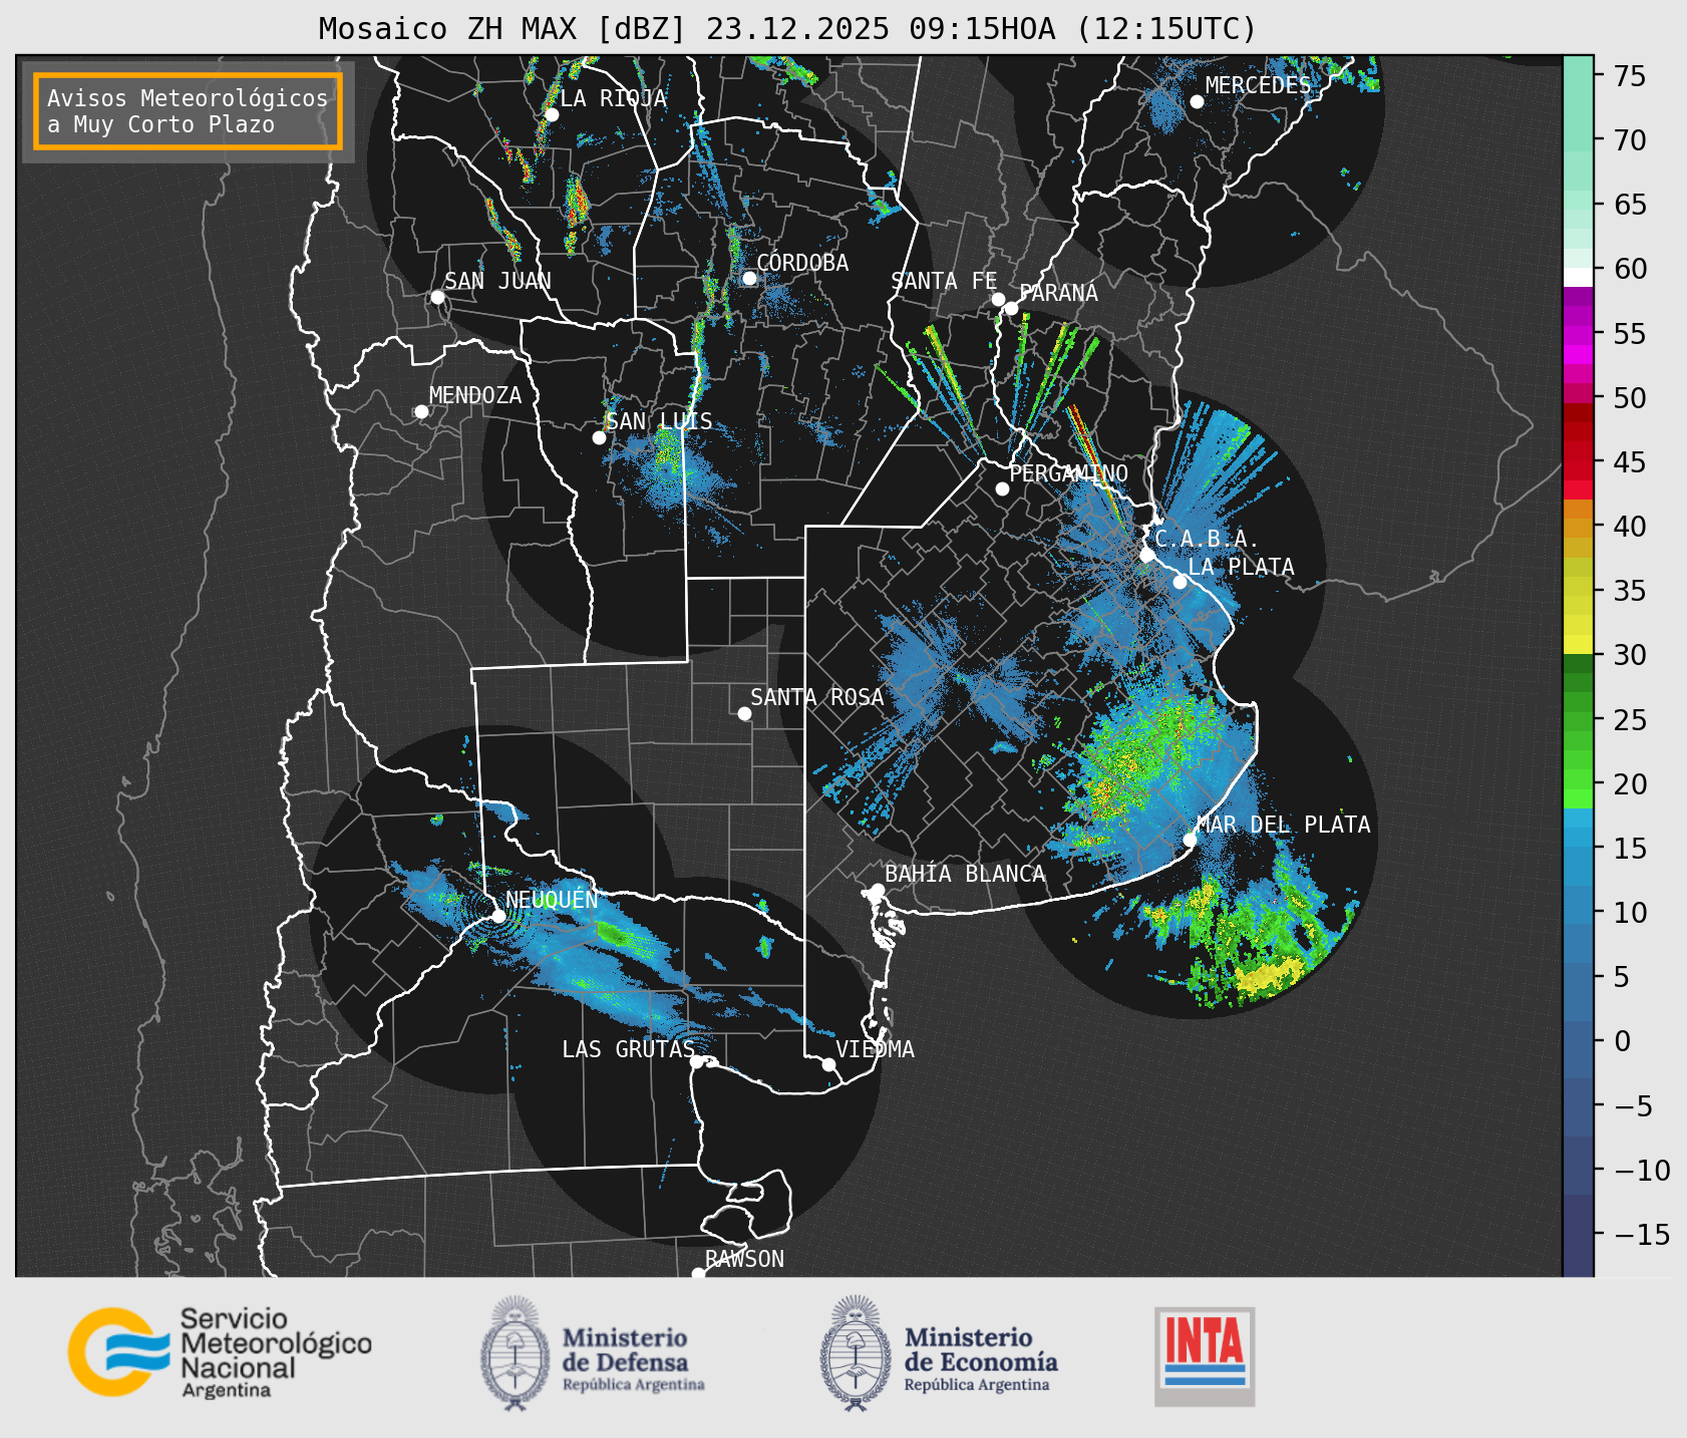The width and height of the screenshot is (1687, 1438).
Task: Select the Viedma city marker dot
Action: coord(828,1064)
